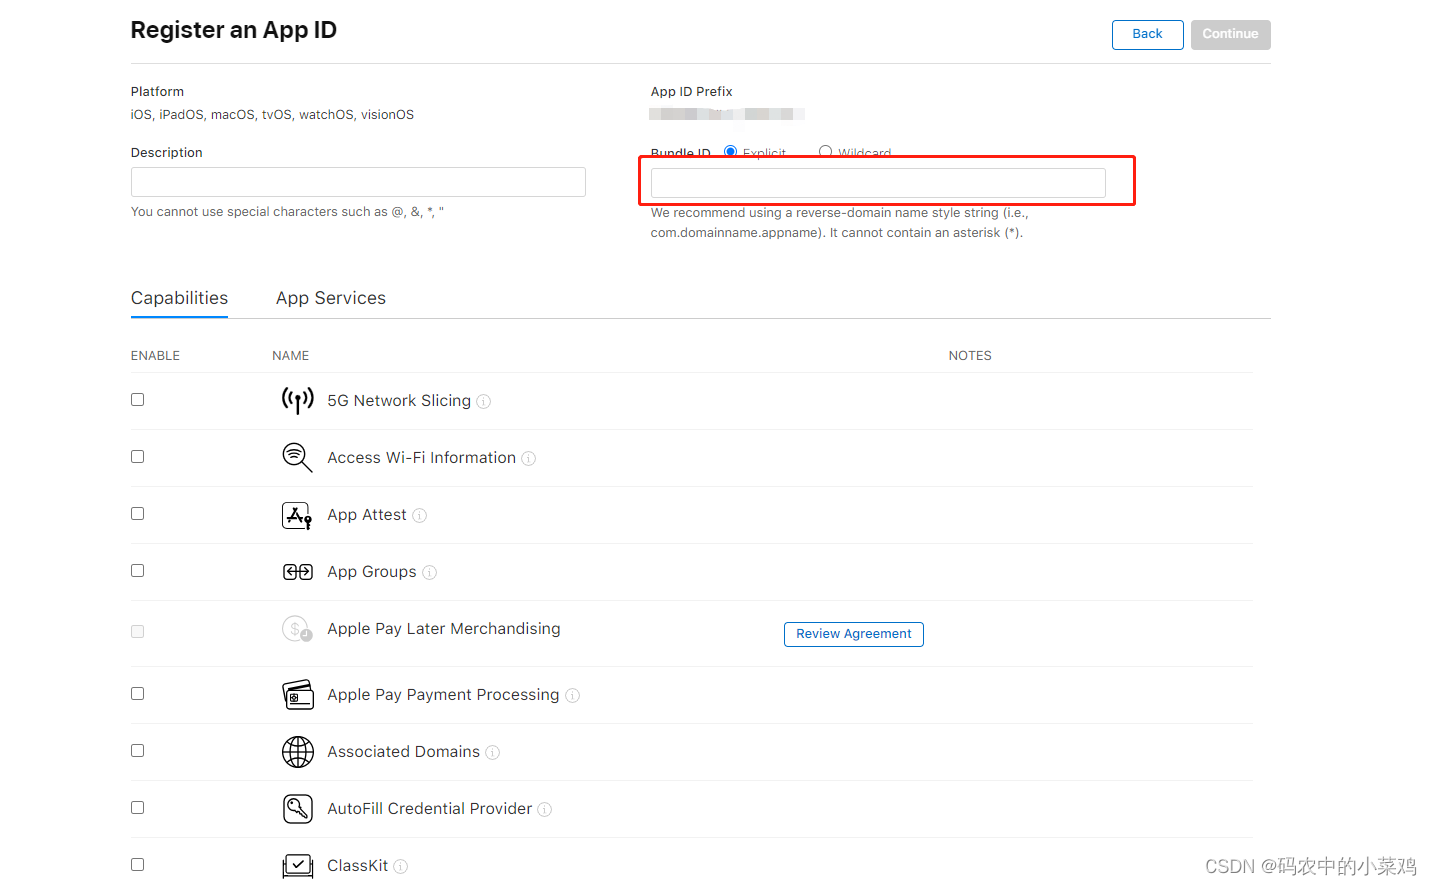Click the platform list text iOS, iPadOS, macOS
1432x885 pixels.
click(272, 115)
